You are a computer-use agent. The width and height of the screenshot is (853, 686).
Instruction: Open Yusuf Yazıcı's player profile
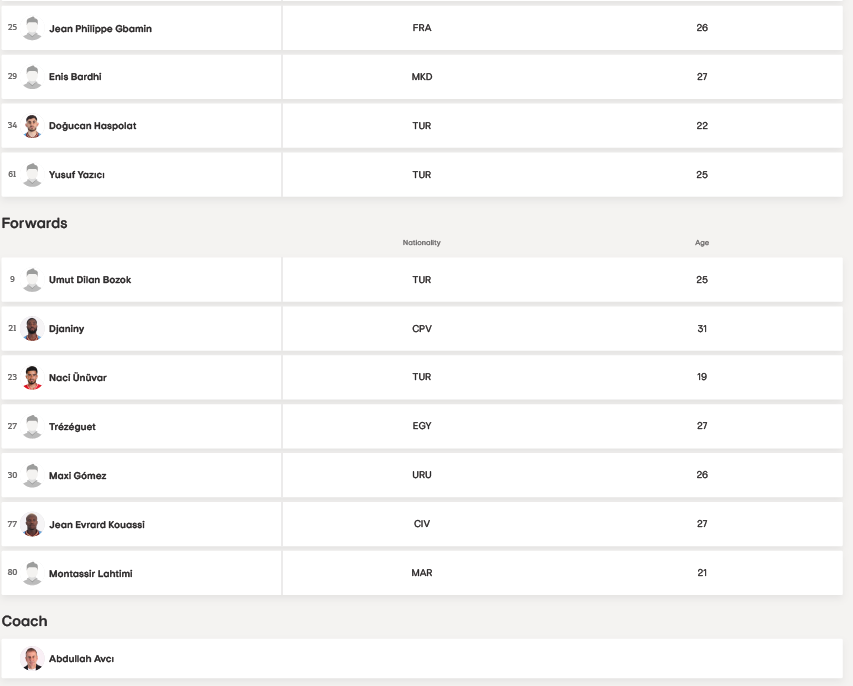[x=77, y=175]
